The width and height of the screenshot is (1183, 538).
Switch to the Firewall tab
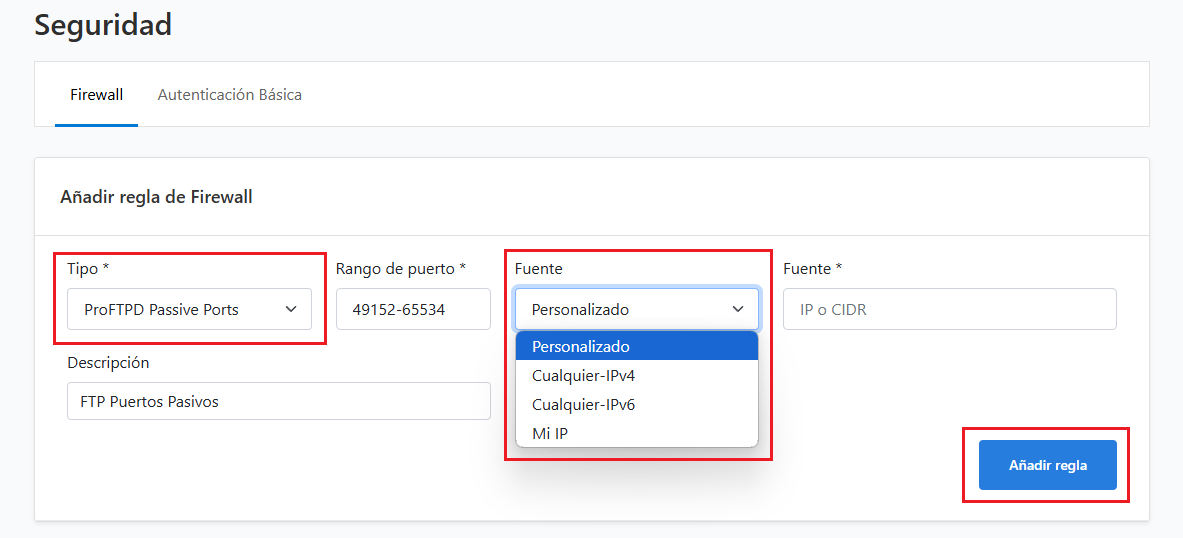[97, 95]
